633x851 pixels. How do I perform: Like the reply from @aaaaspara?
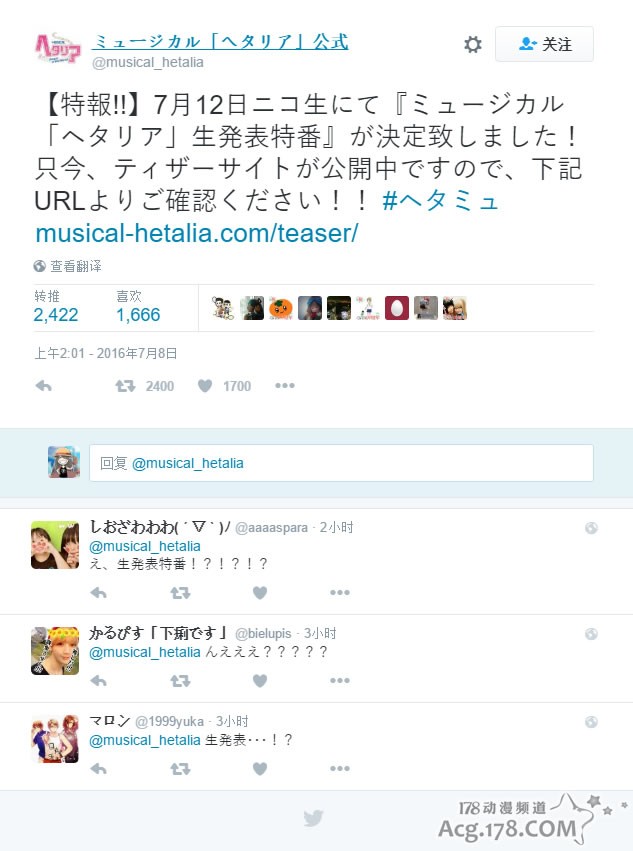tap(260, 593)
